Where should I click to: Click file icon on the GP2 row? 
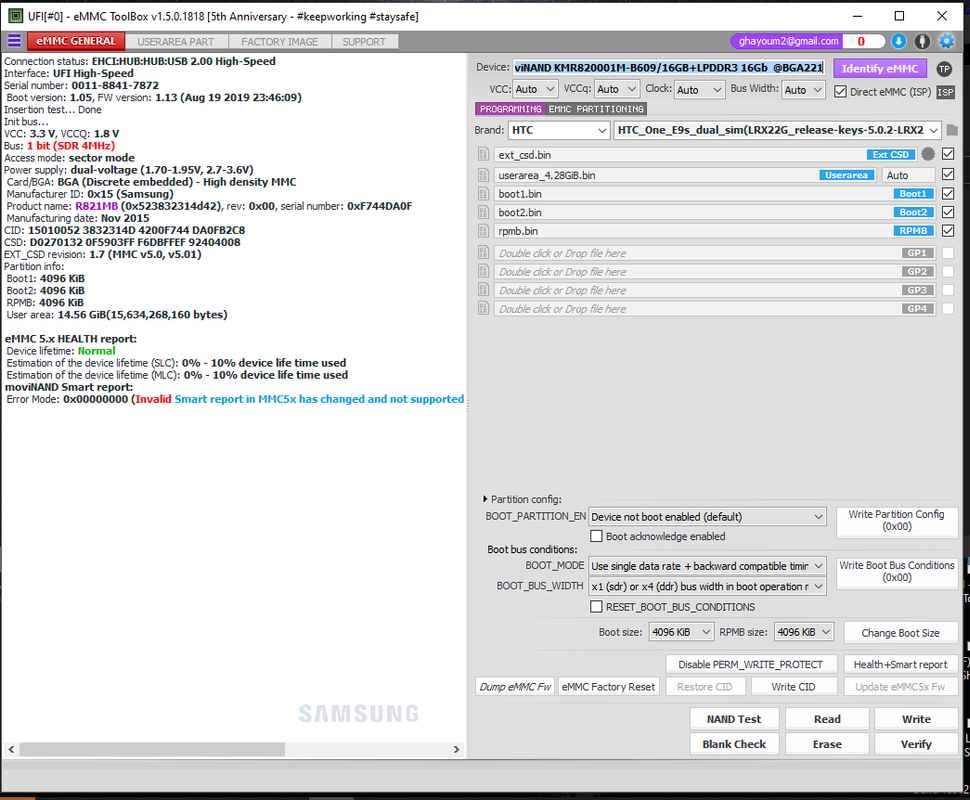click(484, 272)
